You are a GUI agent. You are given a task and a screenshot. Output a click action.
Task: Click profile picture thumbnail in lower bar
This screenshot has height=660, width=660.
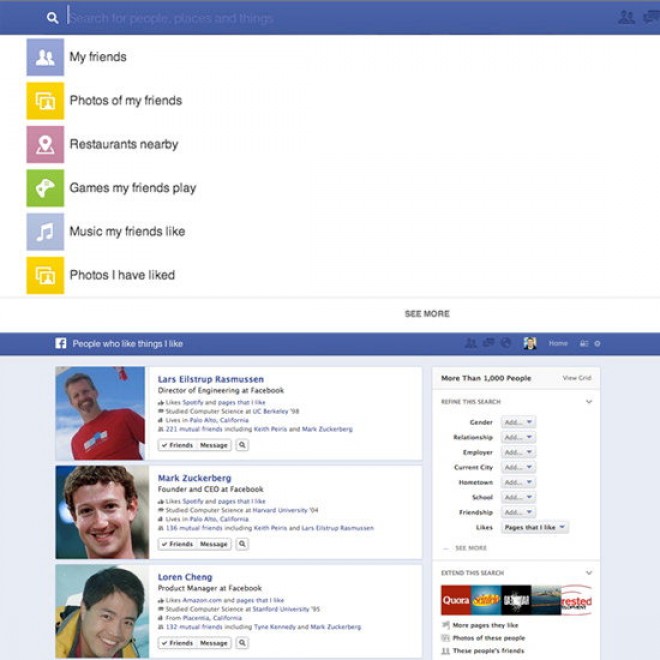click(x=530, y=343)
